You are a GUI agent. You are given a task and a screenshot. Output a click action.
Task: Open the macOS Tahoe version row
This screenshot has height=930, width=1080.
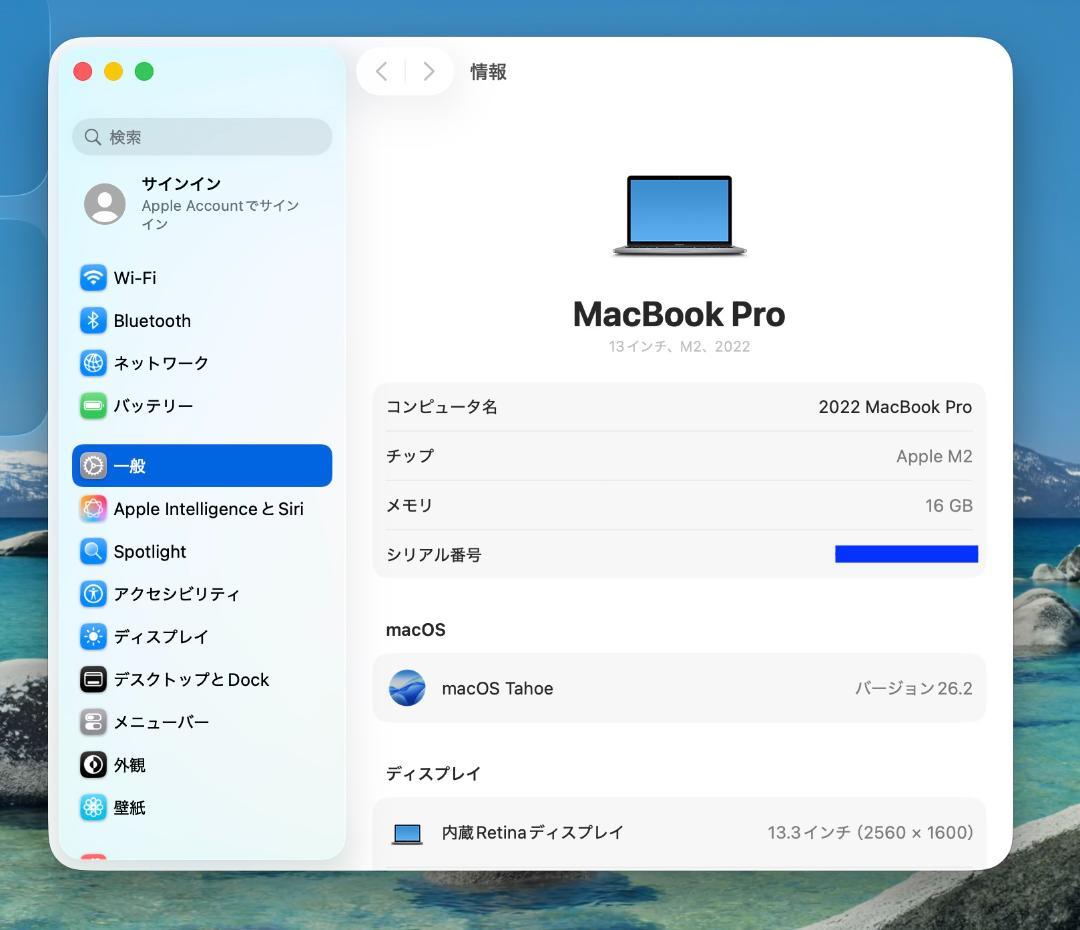pyautogui.click(x=679, y=688)
